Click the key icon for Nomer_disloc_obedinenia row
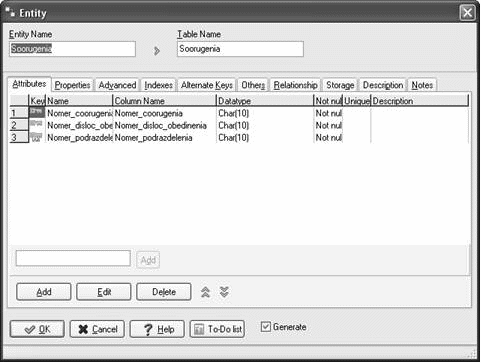The height and width of the screenshot is (363, 481). click(x=37, y=124)
